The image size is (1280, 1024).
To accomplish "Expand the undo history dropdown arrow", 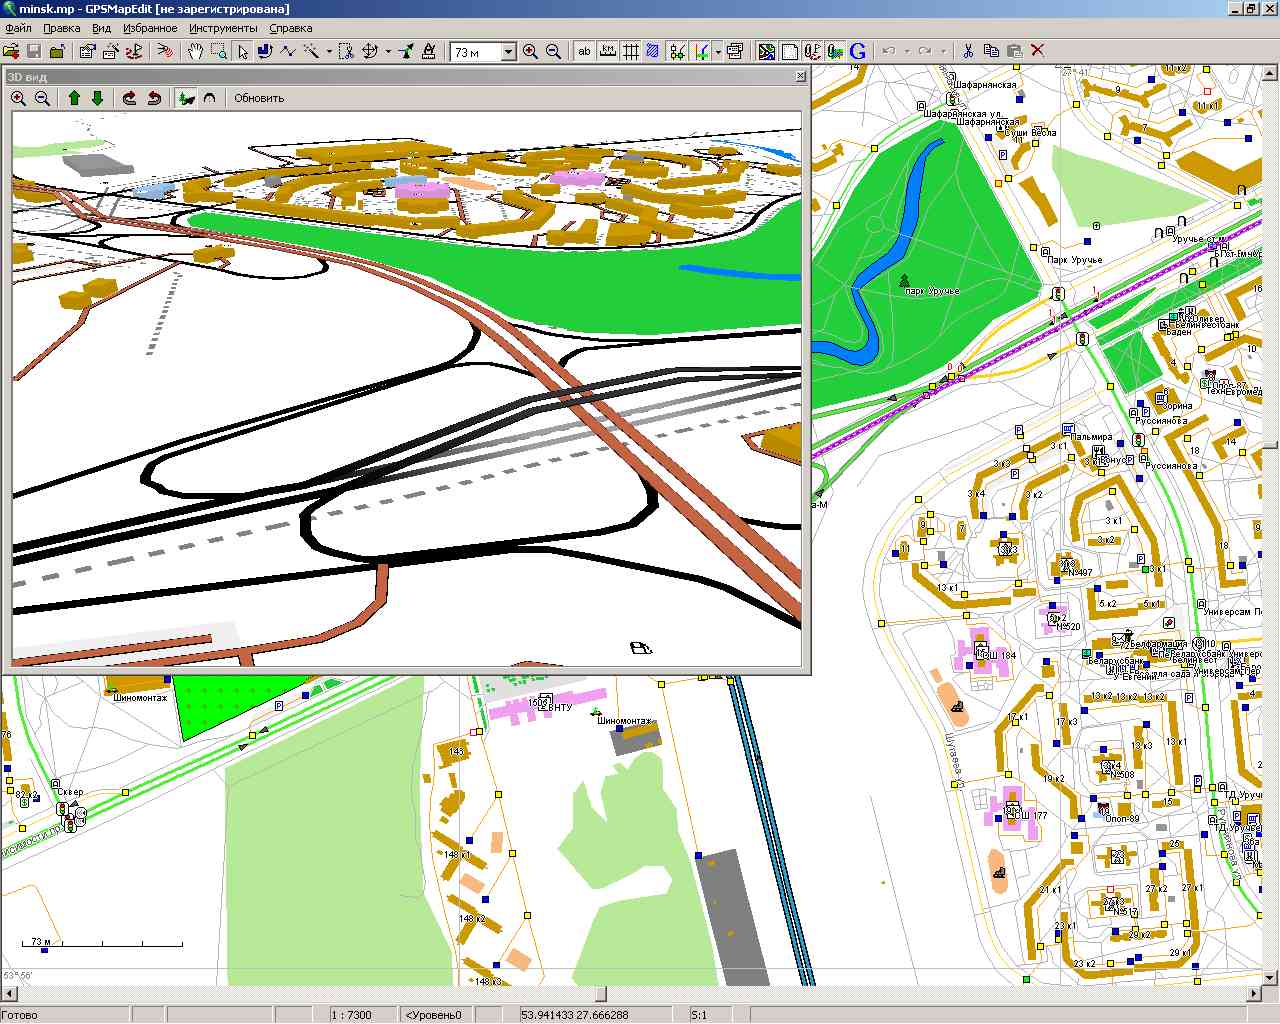I will coord(905,52).
